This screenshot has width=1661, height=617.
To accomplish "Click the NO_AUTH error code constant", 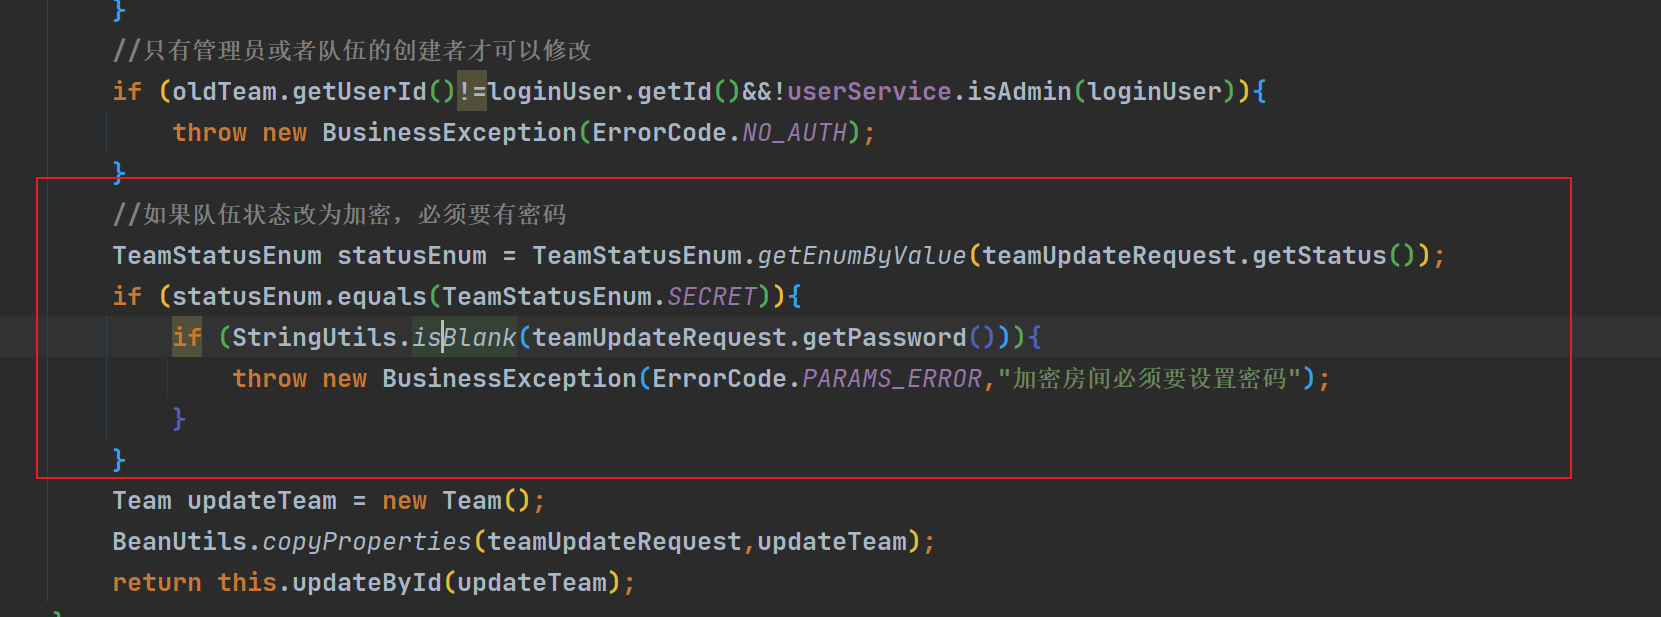I will pyautogui.click(x=795, y=133).
